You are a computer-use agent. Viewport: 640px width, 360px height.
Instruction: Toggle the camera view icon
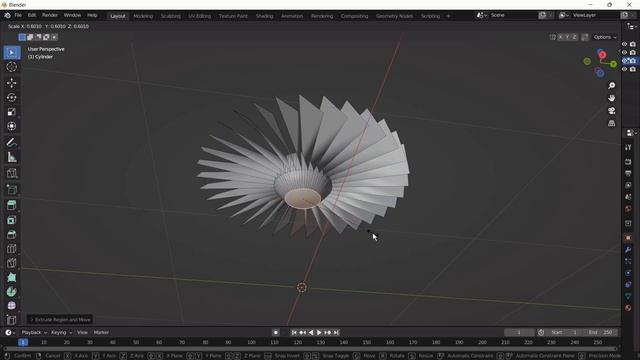[x=611, y=111]
